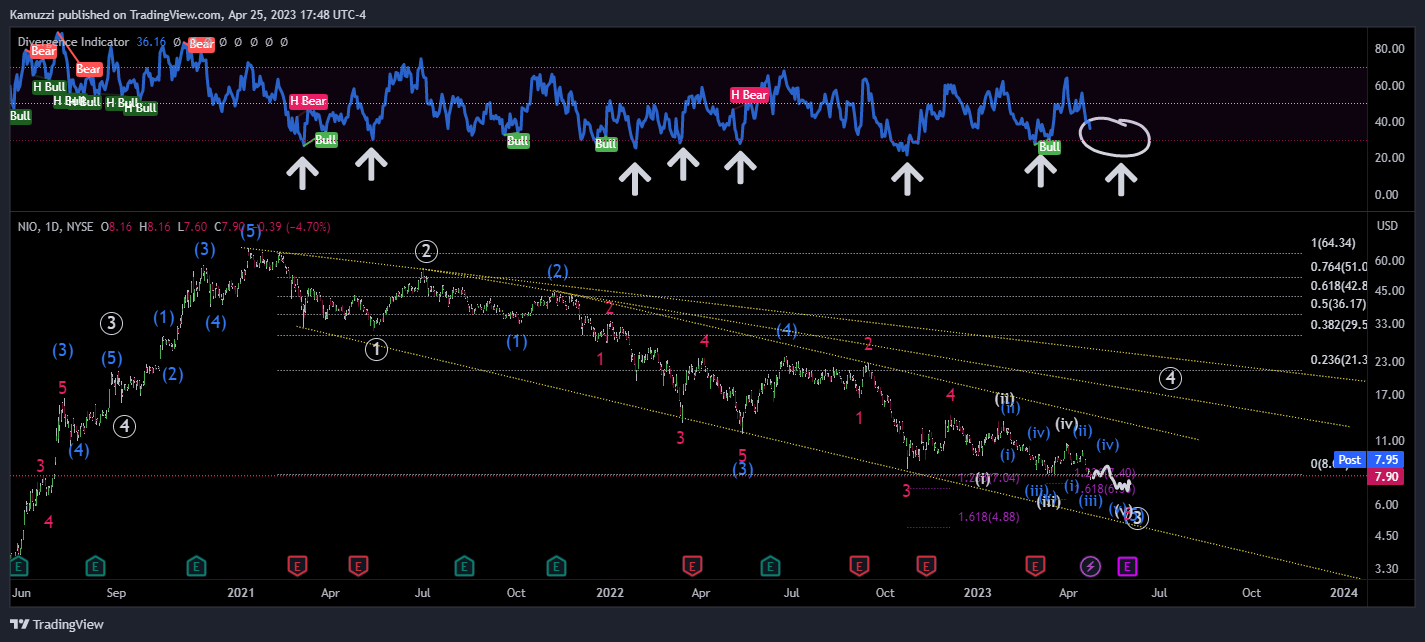Image resolution: width=1425 pixels, height=642 pixels.
Task: Open the TradingView logo at bottom left
Action: [x=57, y=624]
